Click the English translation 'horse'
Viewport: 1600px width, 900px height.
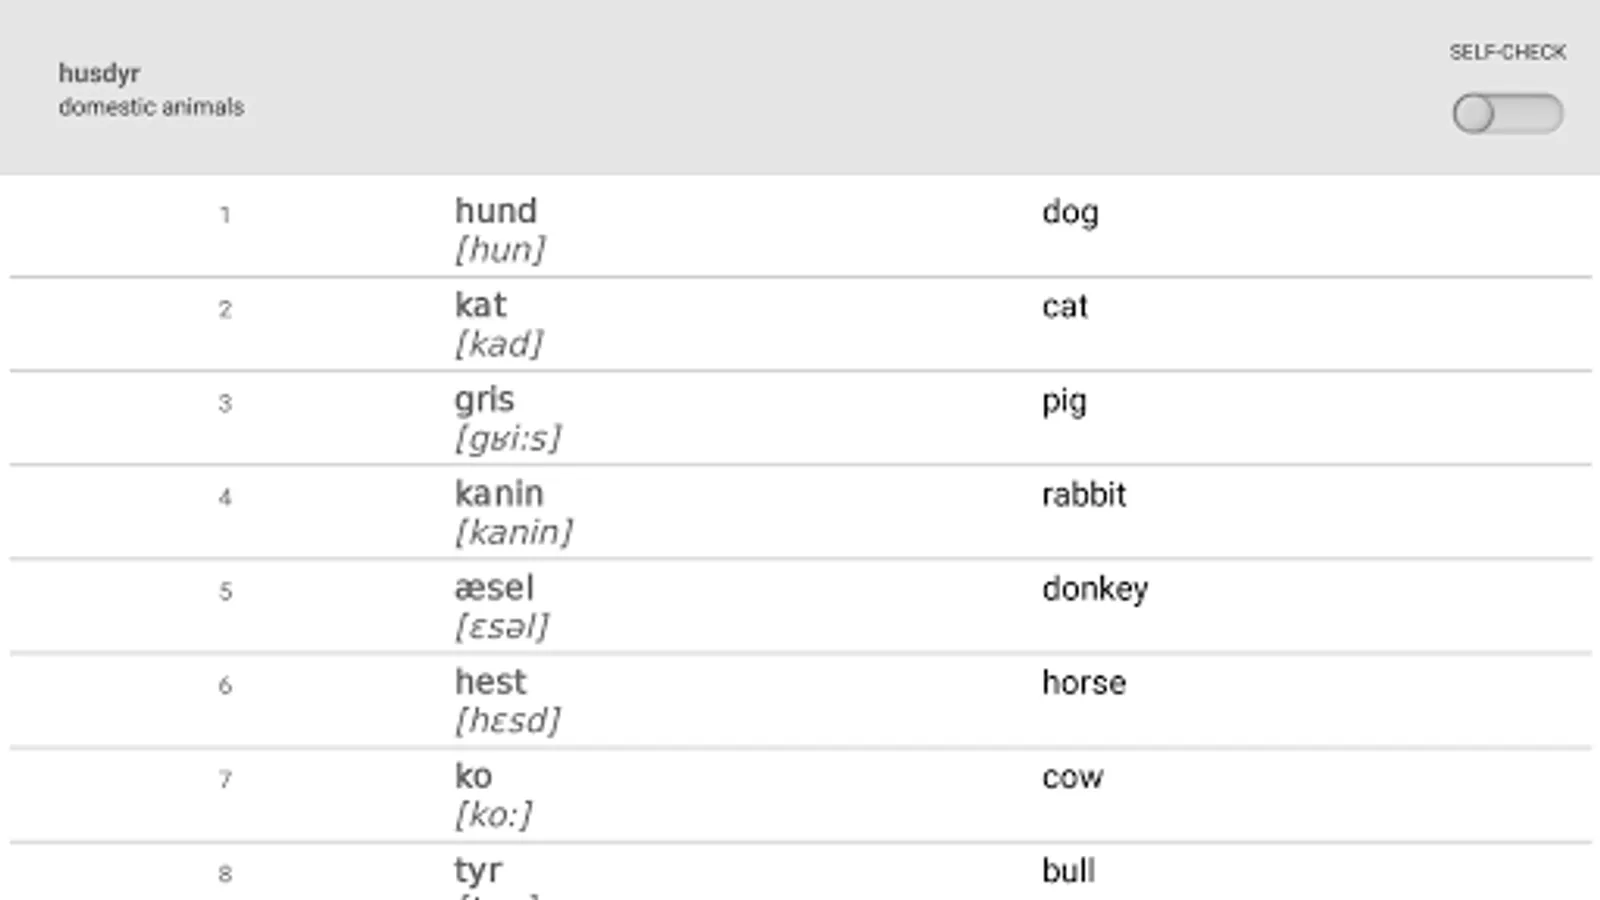pyautogui.click(x=1084, y=683)
